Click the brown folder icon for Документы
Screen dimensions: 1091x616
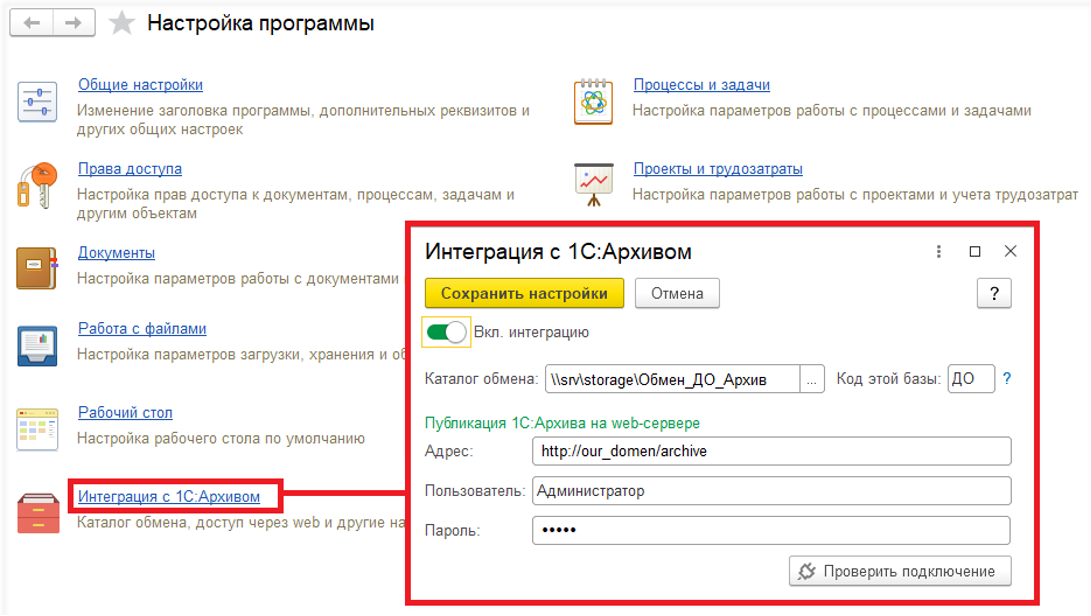pyautogui.click(x=37, y=268)
